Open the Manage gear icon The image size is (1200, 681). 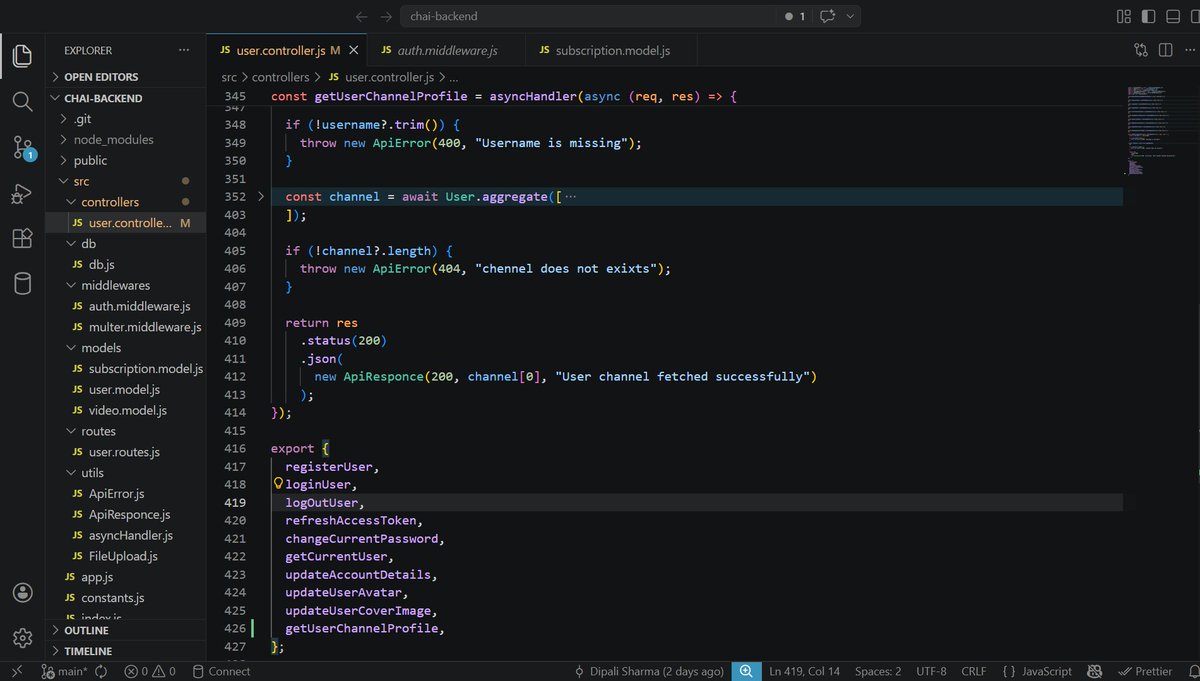[22, 637]
